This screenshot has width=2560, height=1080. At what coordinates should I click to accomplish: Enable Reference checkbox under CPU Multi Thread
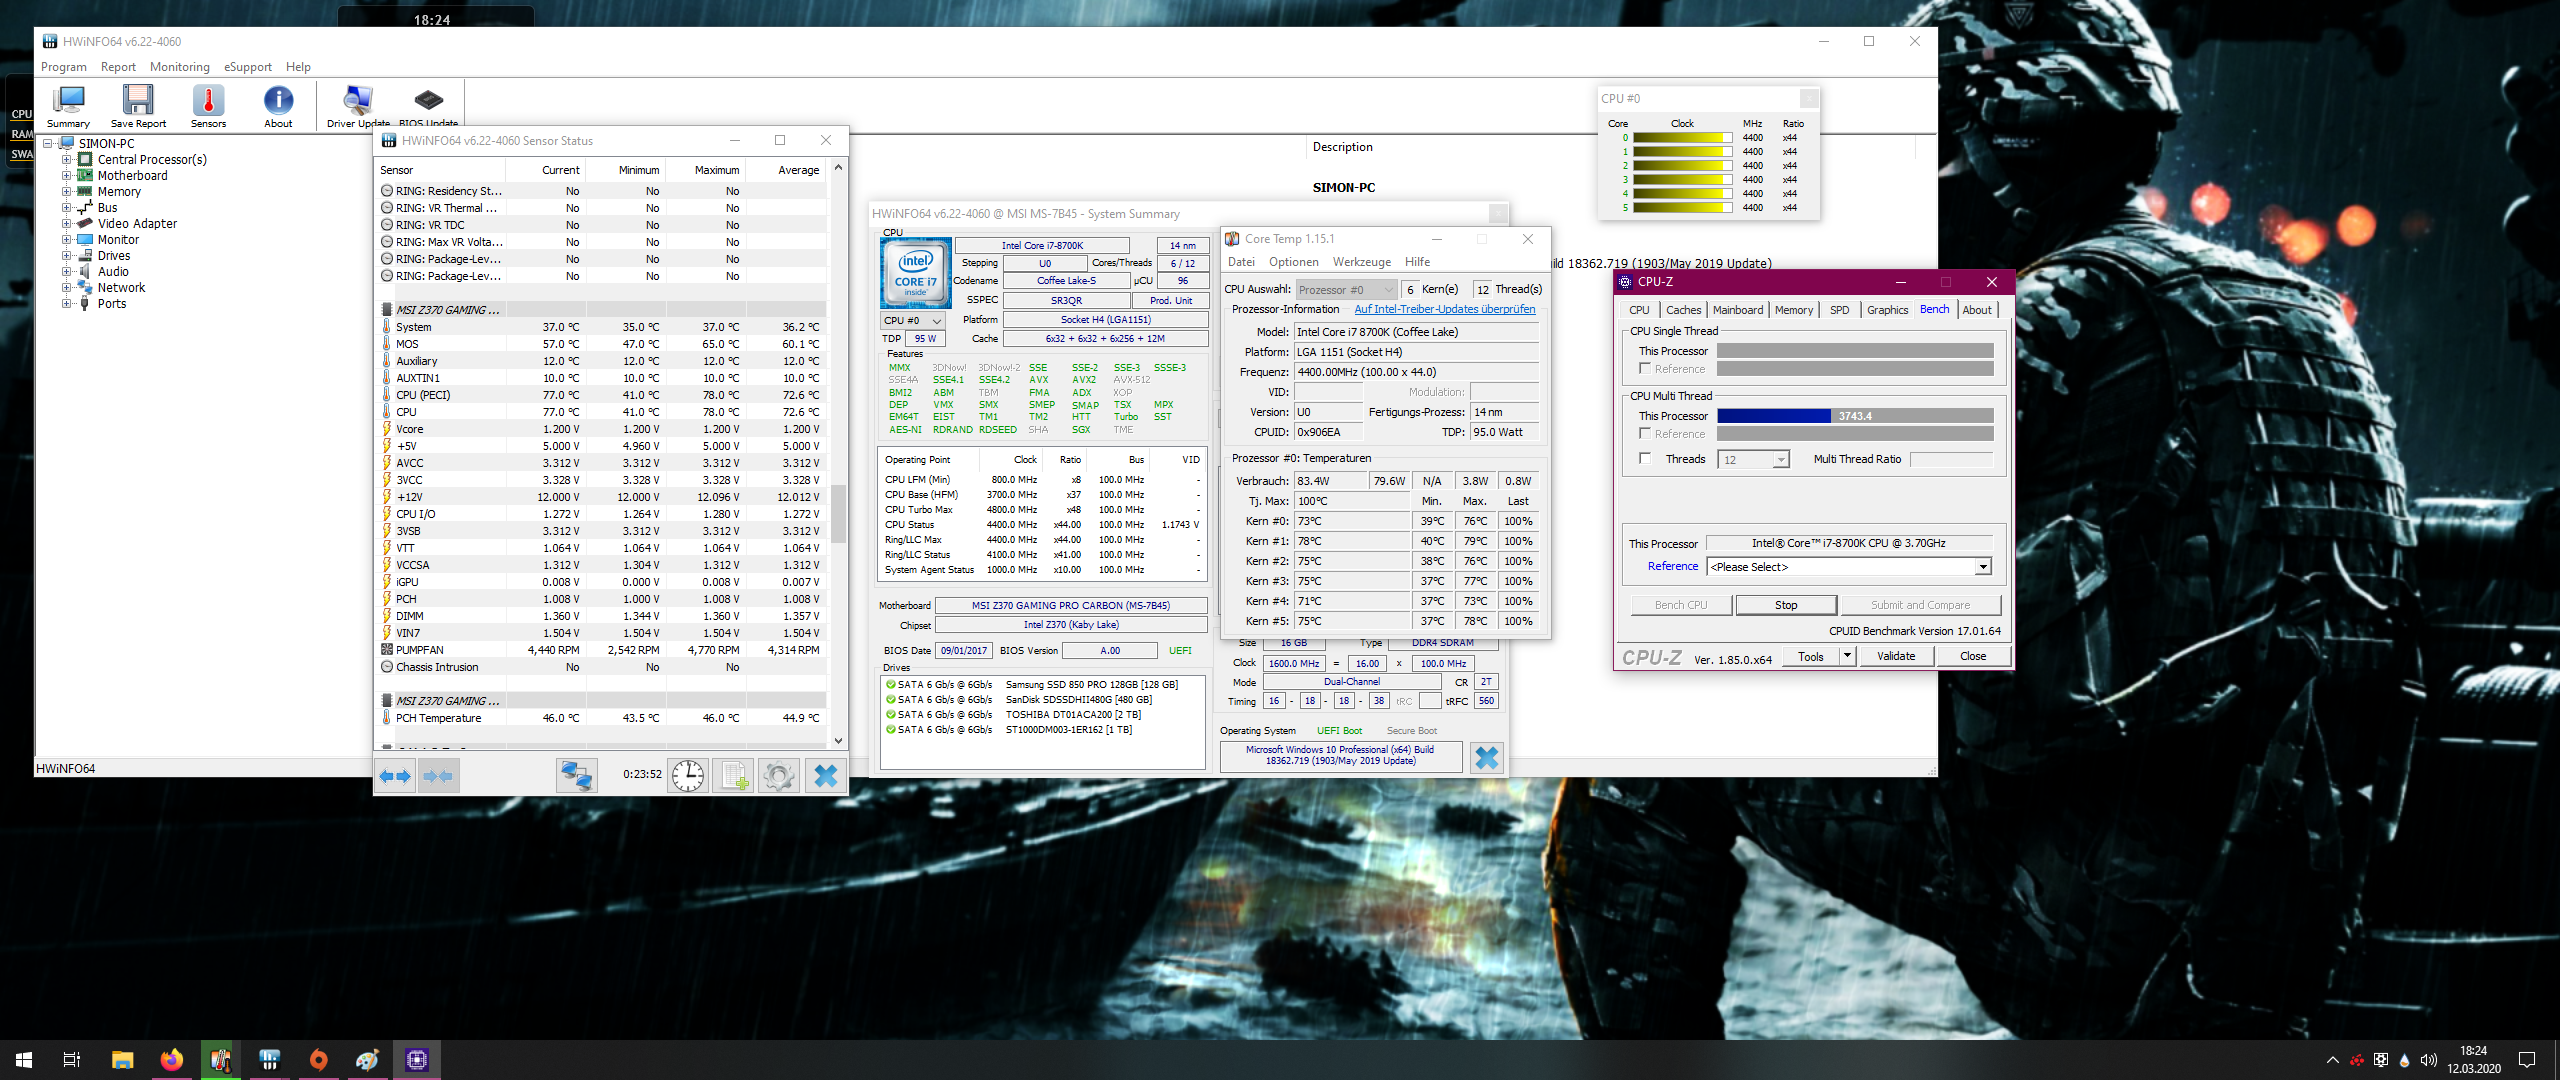point(1645,434)
